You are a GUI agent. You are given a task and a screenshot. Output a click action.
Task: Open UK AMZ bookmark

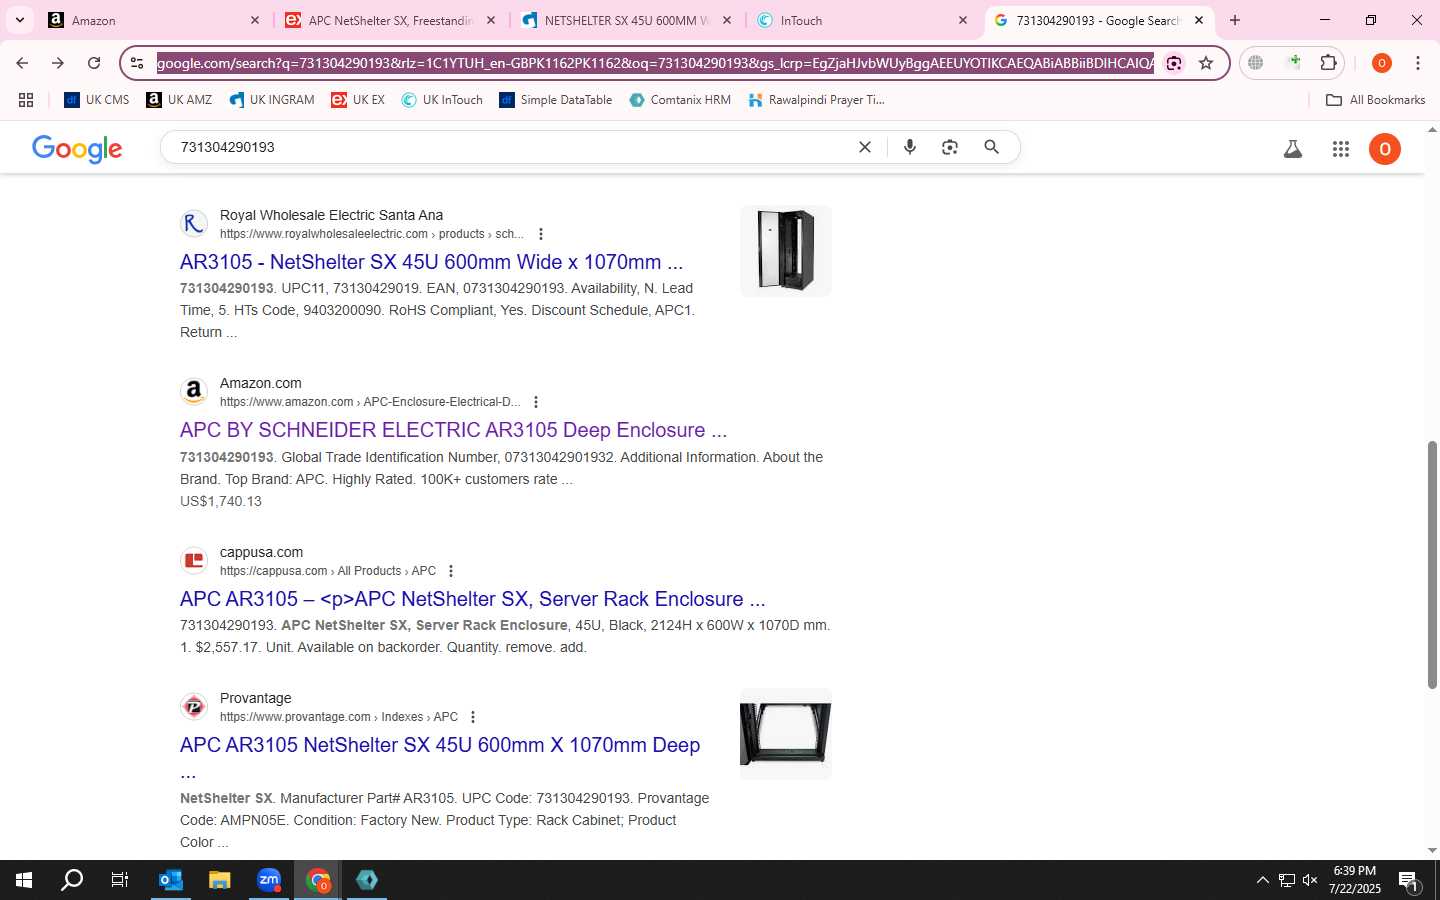click(x=179, y=100)
